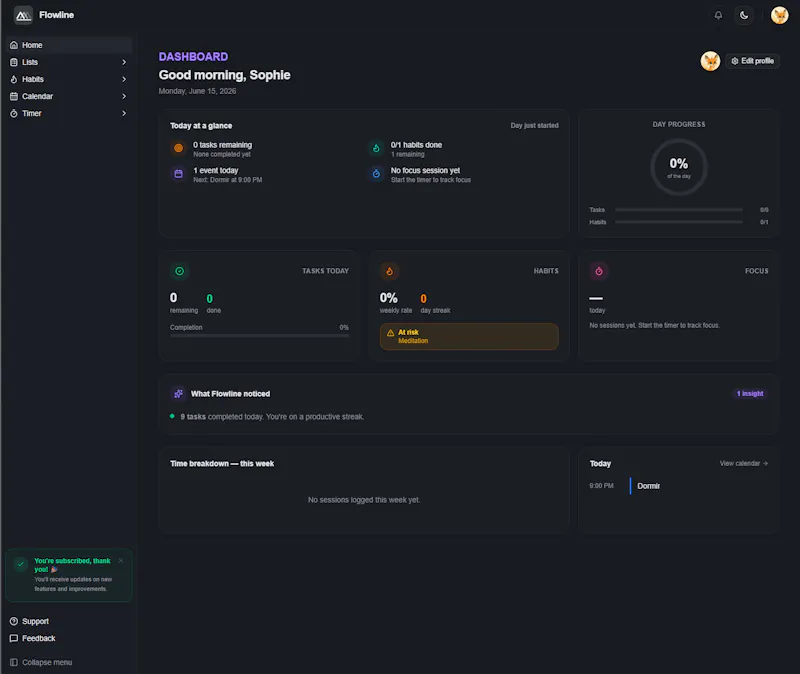
Task: Click the Habits flame icon in sidebar
Action: click(x=14, y=79)
